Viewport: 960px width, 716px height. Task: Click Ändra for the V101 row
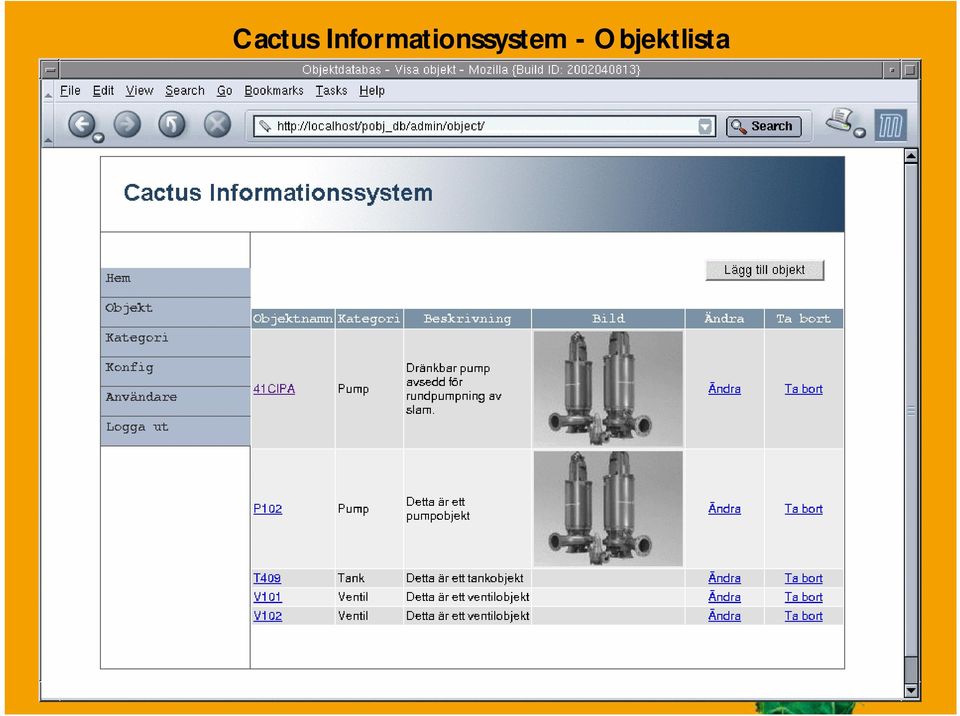pos(724,597)
